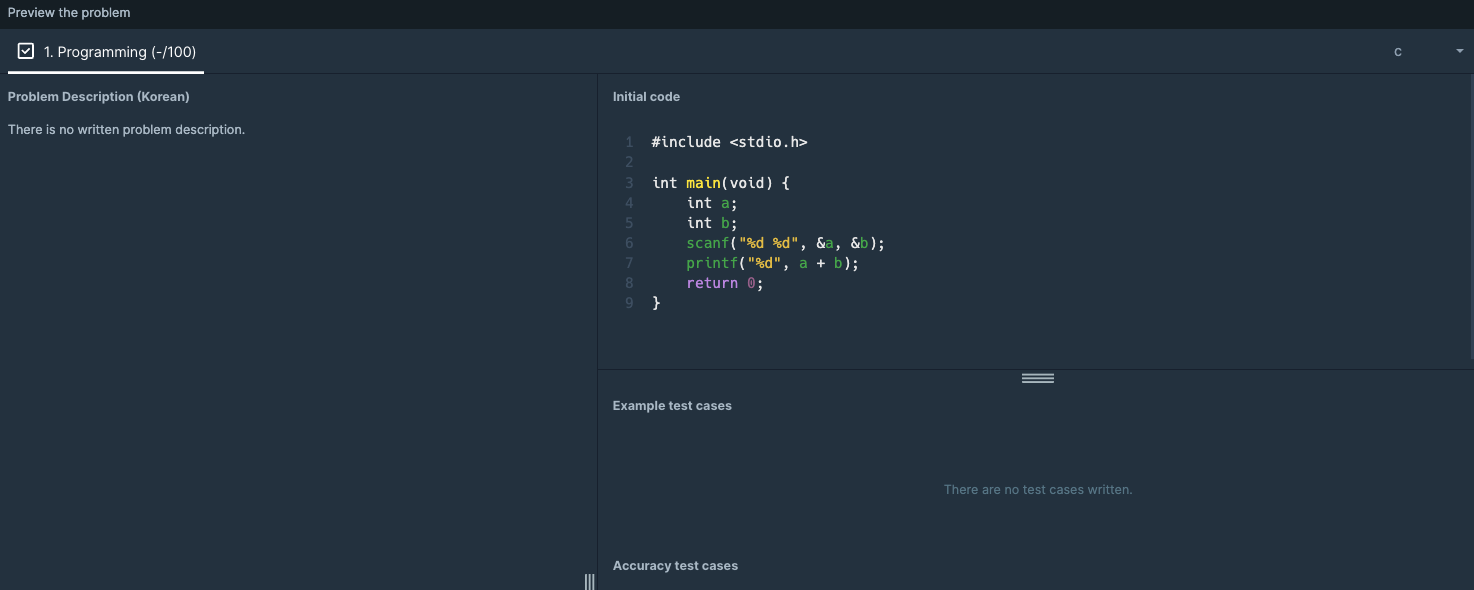Click the vertical panel divider handle

590,581
